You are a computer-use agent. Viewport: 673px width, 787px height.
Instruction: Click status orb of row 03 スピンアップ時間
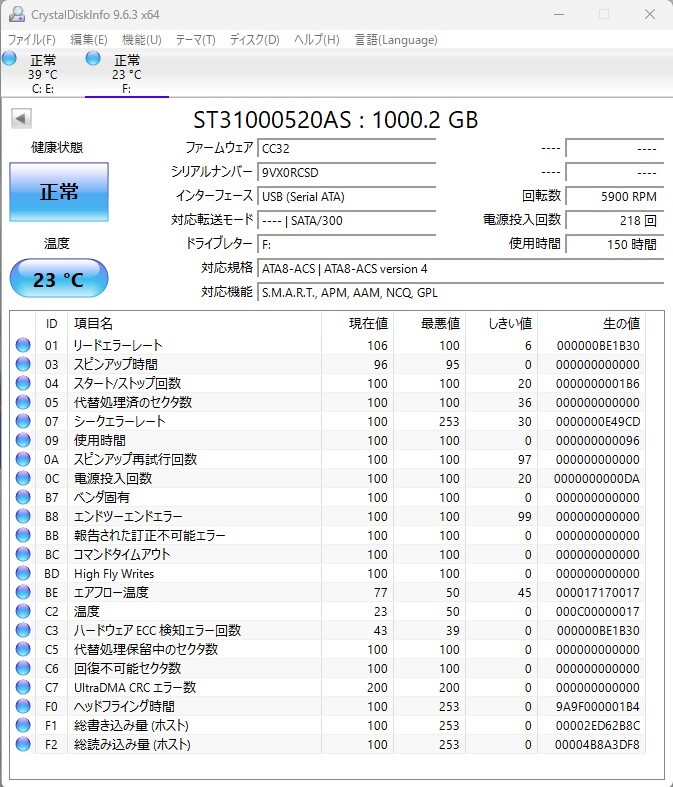[x=23, y=364]
